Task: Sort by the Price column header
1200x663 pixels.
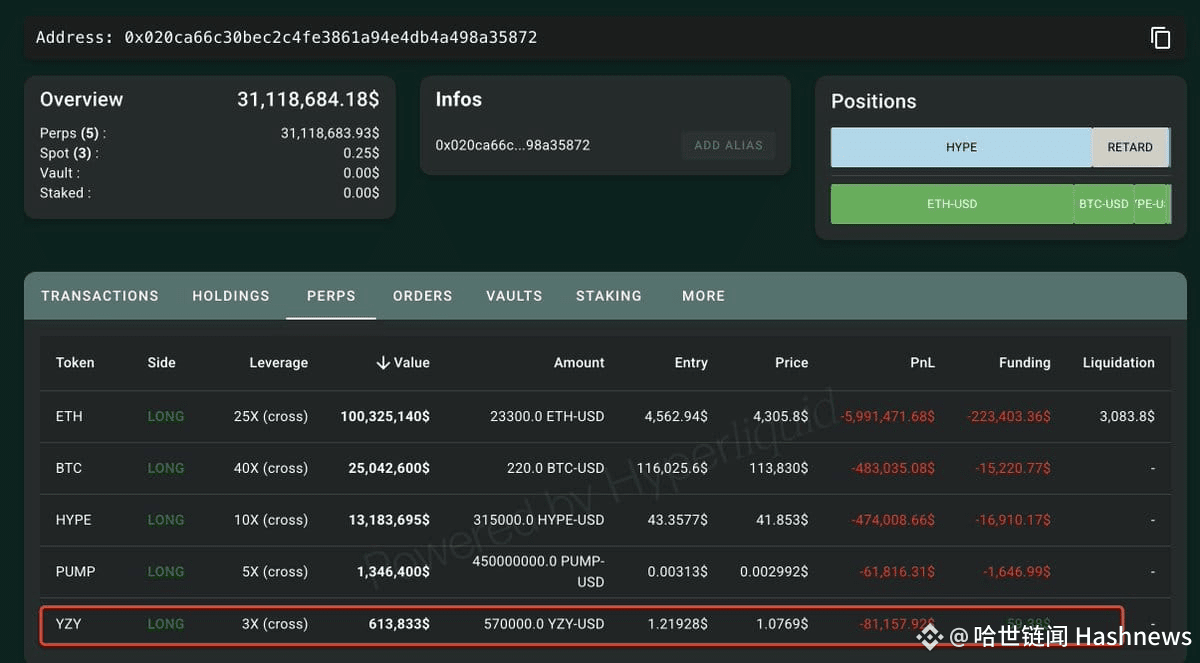Action: coord(791,363)
